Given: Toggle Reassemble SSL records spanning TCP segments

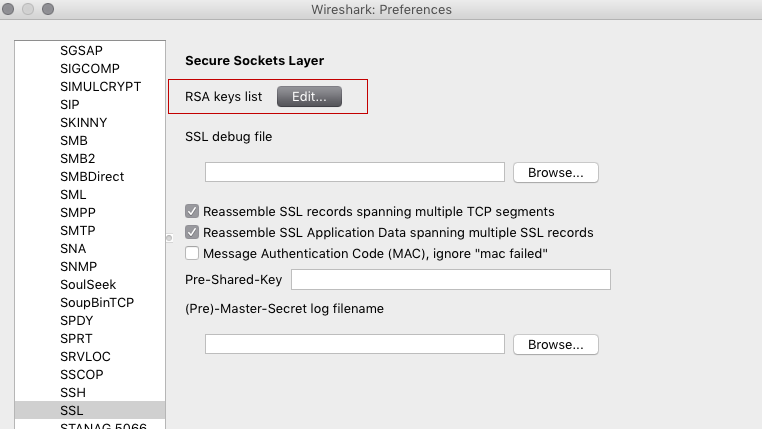Looking at the screenshot, I should (x=192, y=211).
